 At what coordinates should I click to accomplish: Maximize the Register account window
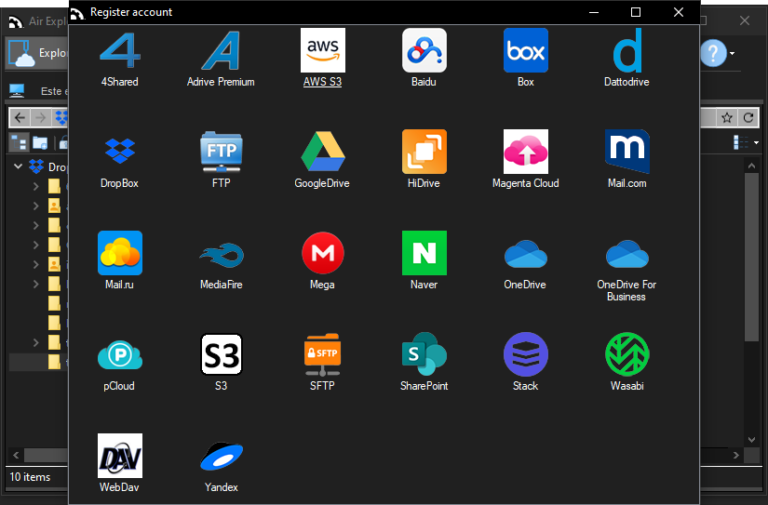pyautogui.click(x=636, y=12)
